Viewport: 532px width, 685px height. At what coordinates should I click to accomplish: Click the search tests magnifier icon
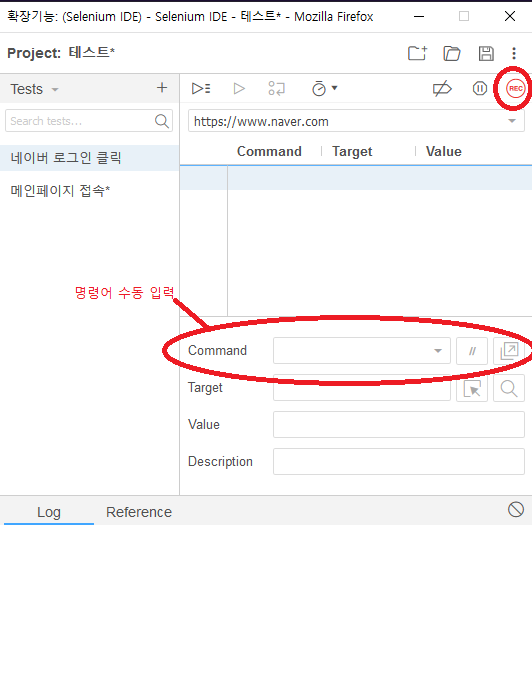(x=162, y=121)
